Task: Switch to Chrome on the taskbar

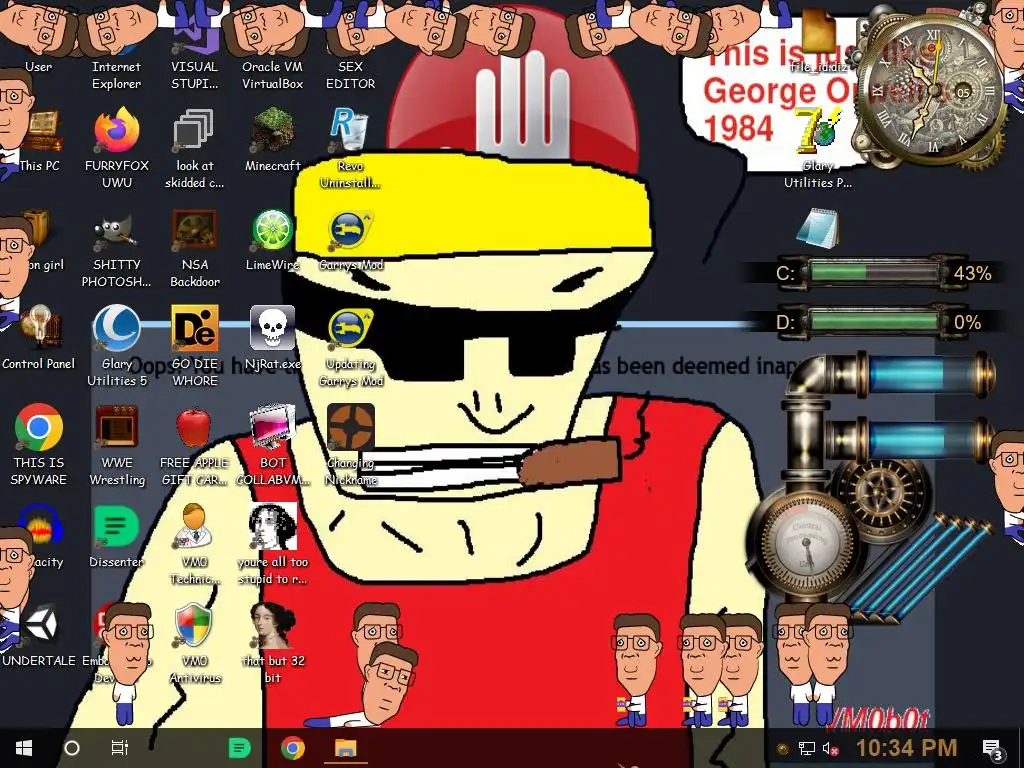Action: click(293, 748)
